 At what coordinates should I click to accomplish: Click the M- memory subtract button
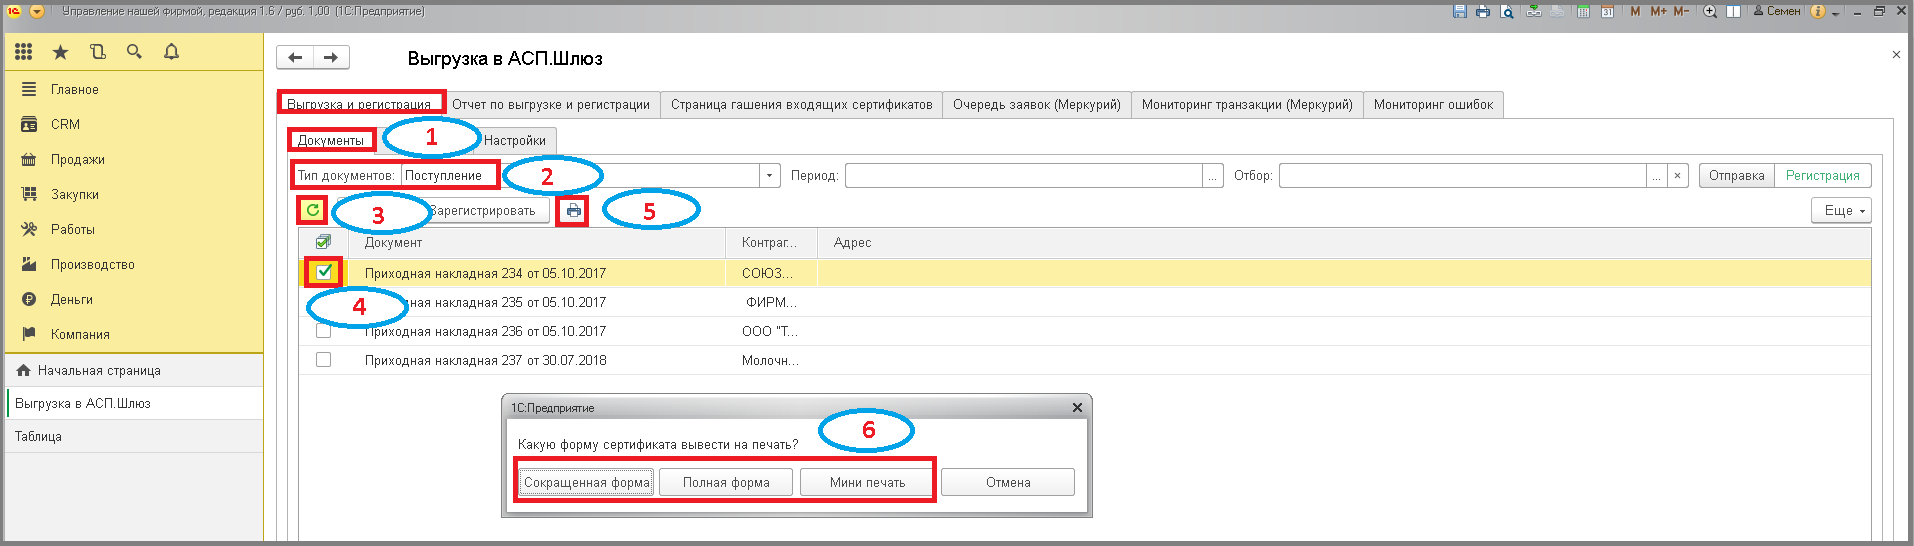pos(1681,11)
